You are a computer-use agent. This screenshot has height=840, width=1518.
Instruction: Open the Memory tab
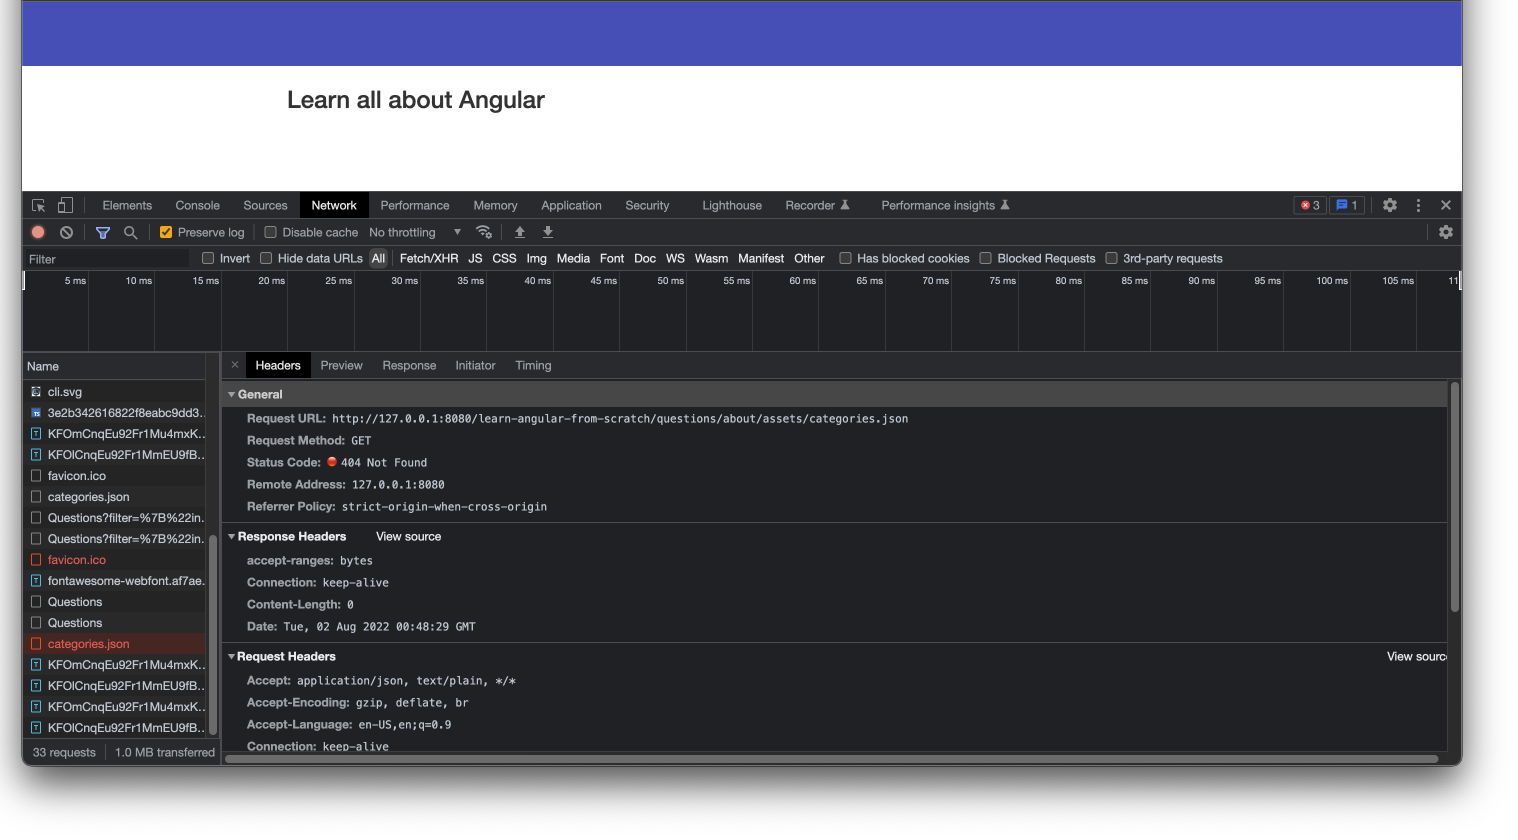pos(495,205)
